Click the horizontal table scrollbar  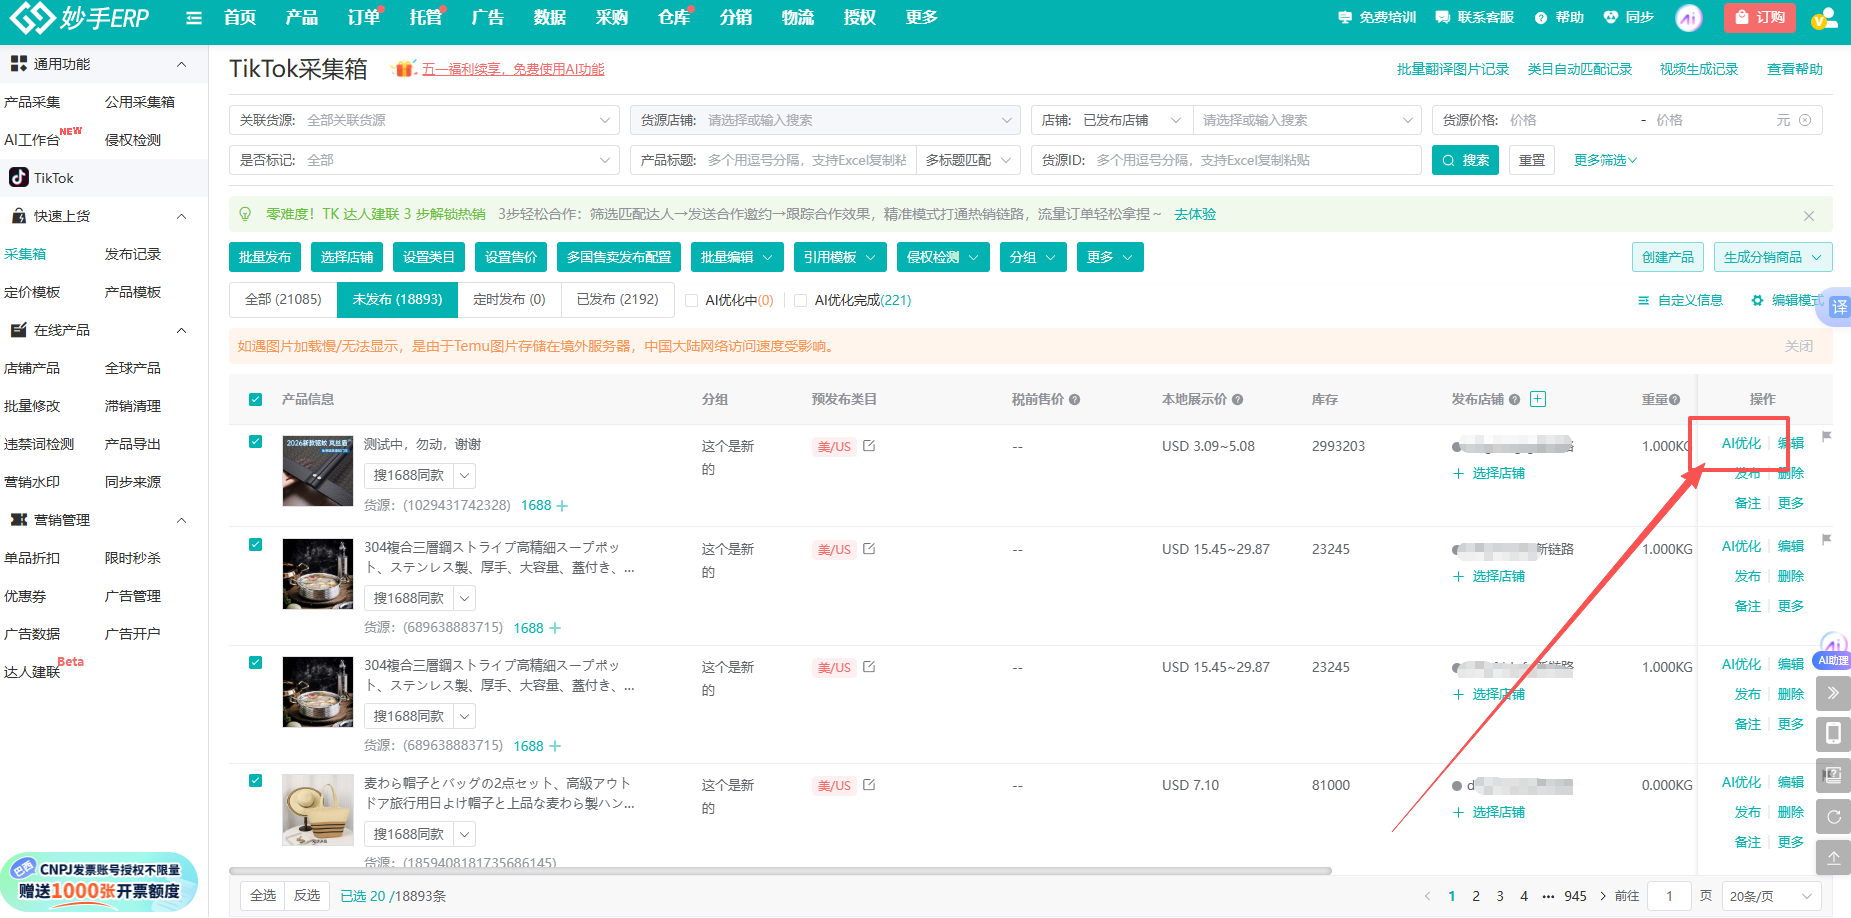click(780, 871)
